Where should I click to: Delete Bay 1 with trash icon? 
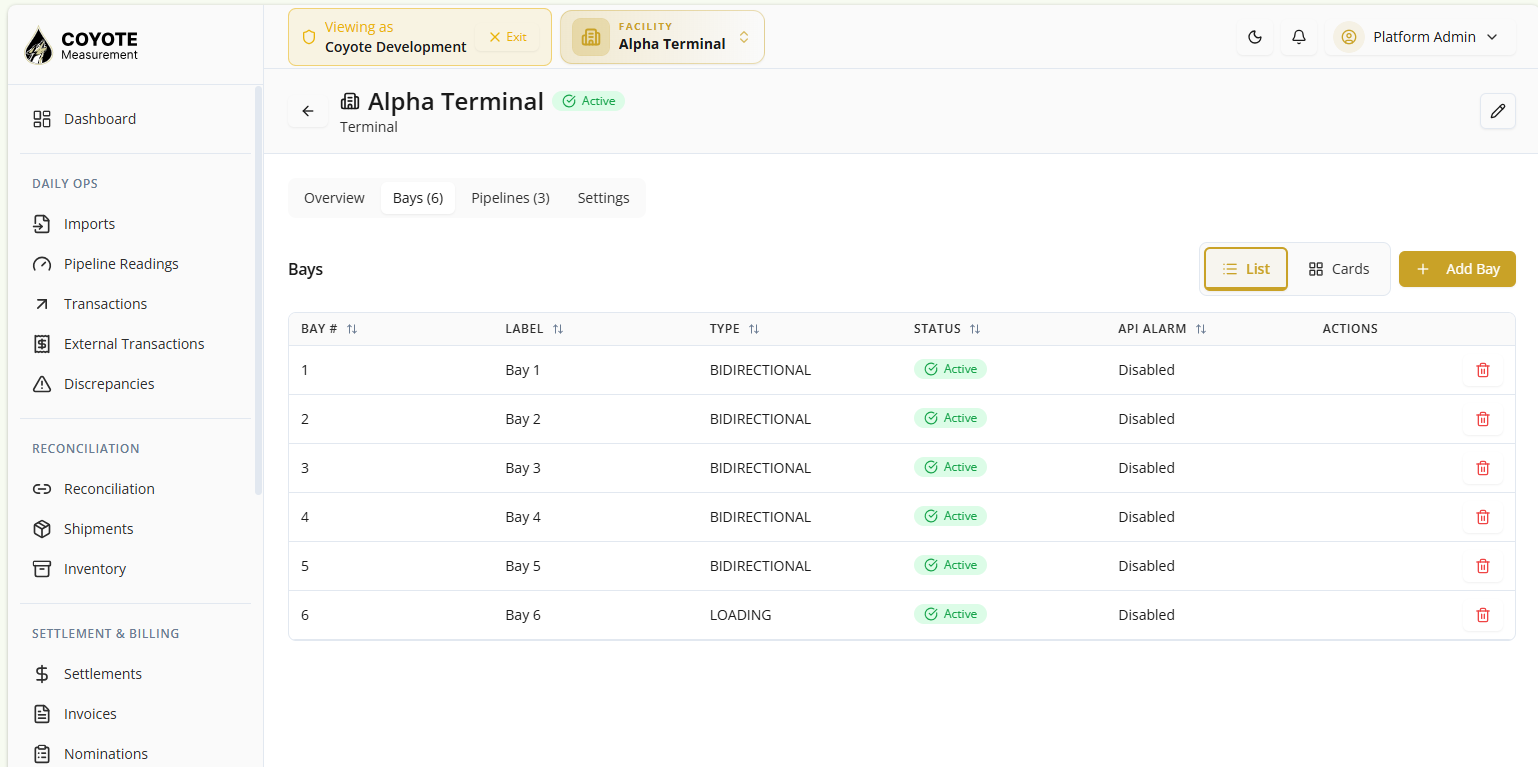1482,370
